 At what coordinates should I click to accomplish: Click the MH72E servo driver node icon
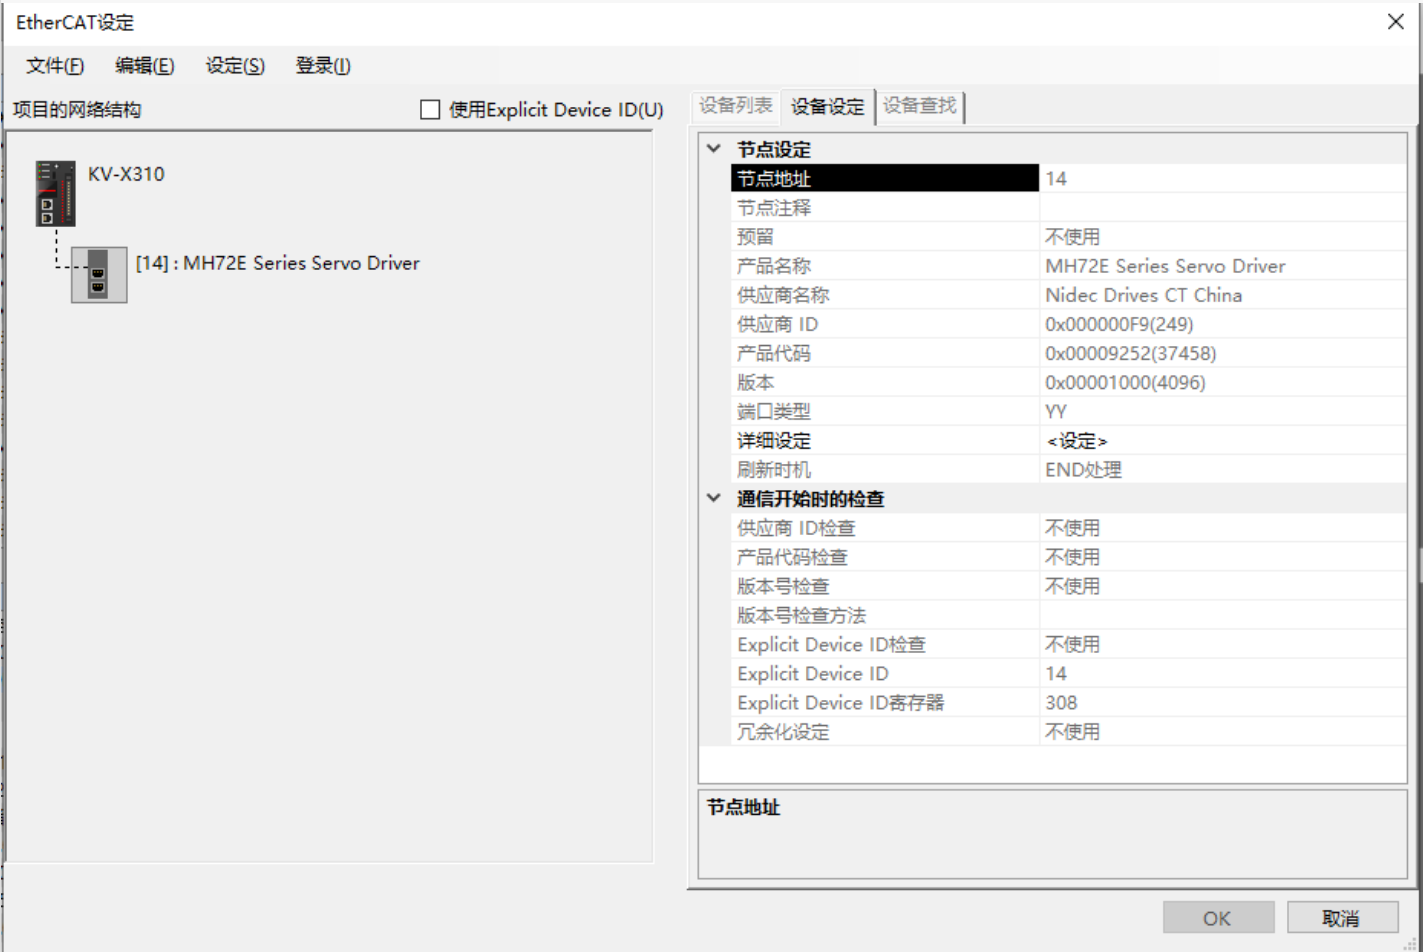[99, 274]
